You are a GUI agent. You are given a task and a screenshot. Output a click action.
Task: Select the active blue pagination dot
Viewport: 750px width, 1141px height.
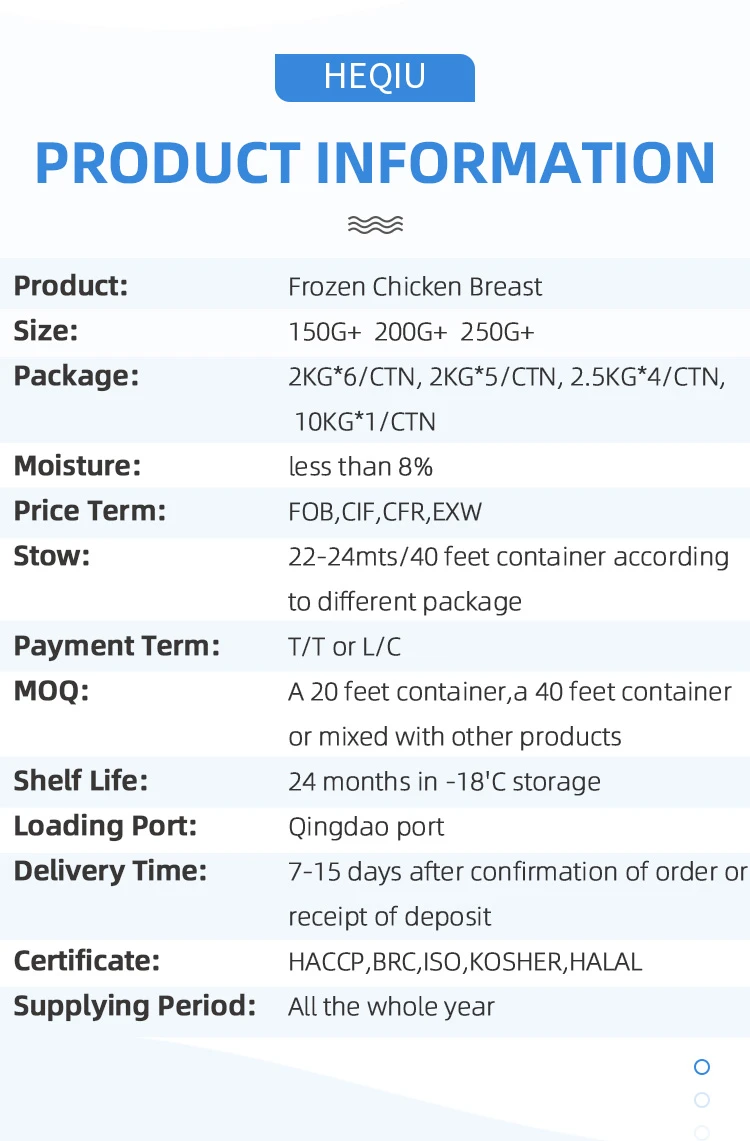pos(702,1067)
